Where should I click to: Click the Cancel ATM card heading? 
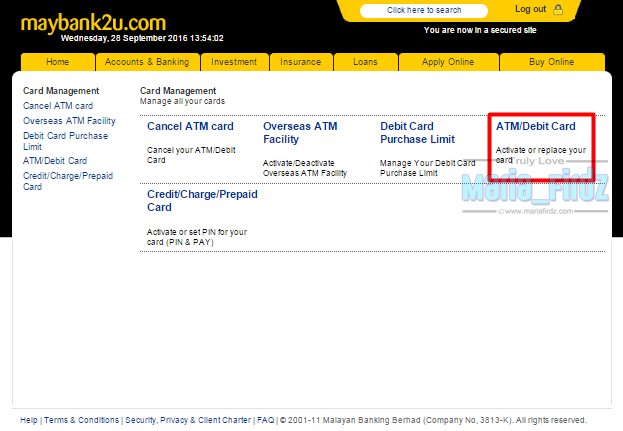tap(190, 126)
